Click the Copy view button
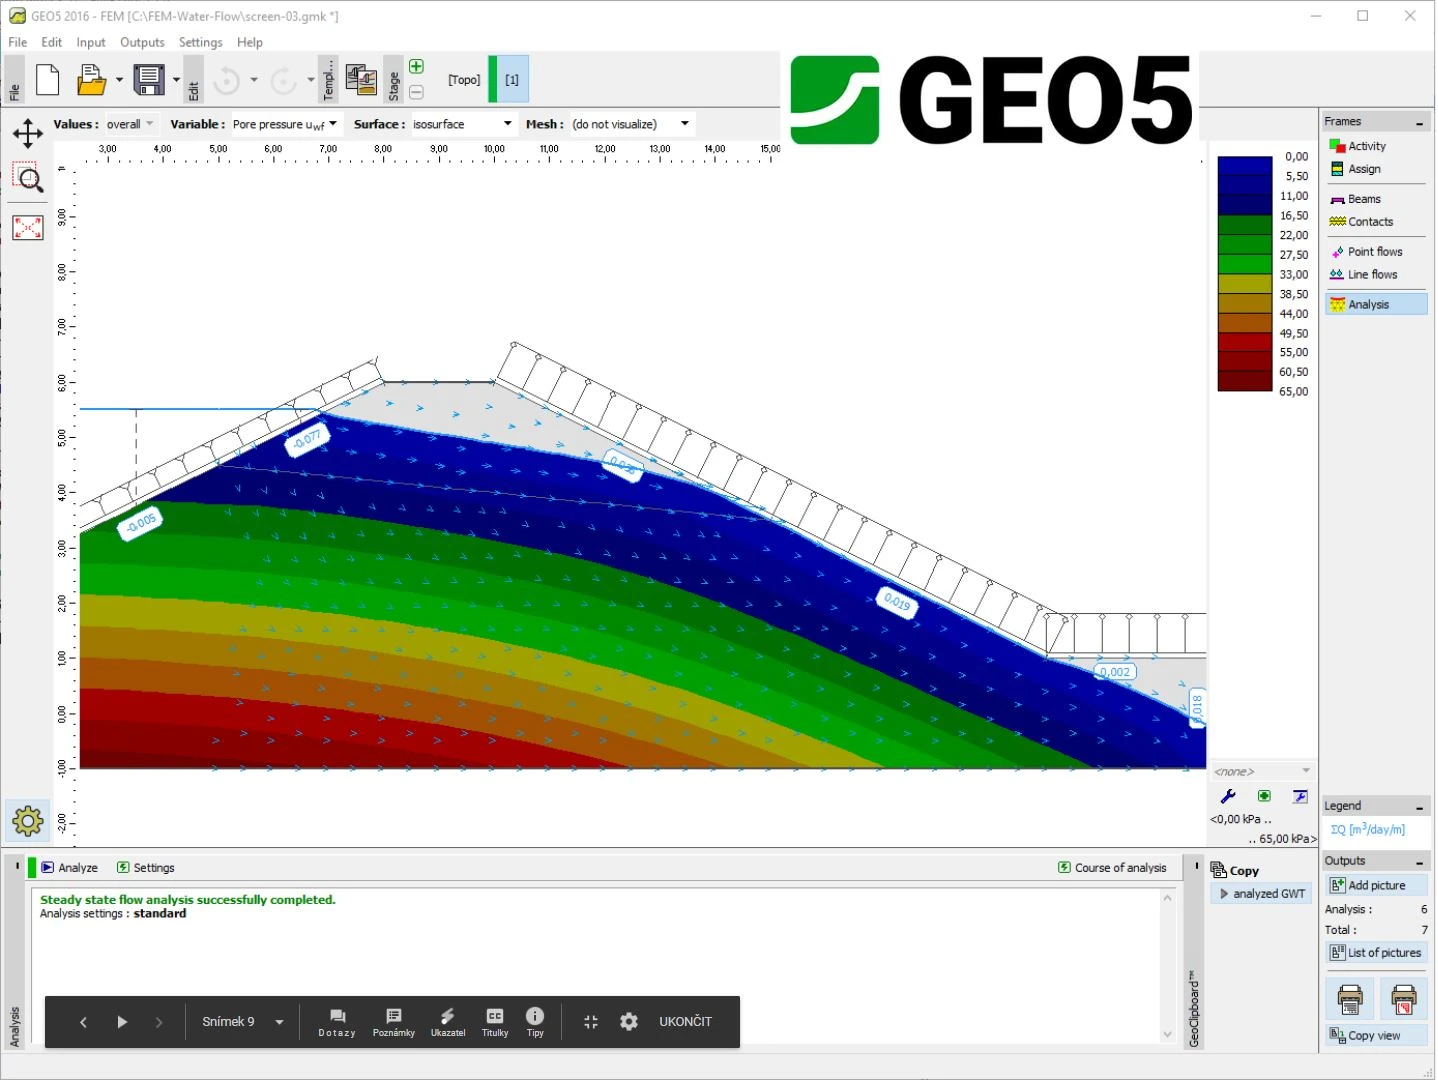Screen dimensions: 1438x1080 (x=1376, y=1036)
